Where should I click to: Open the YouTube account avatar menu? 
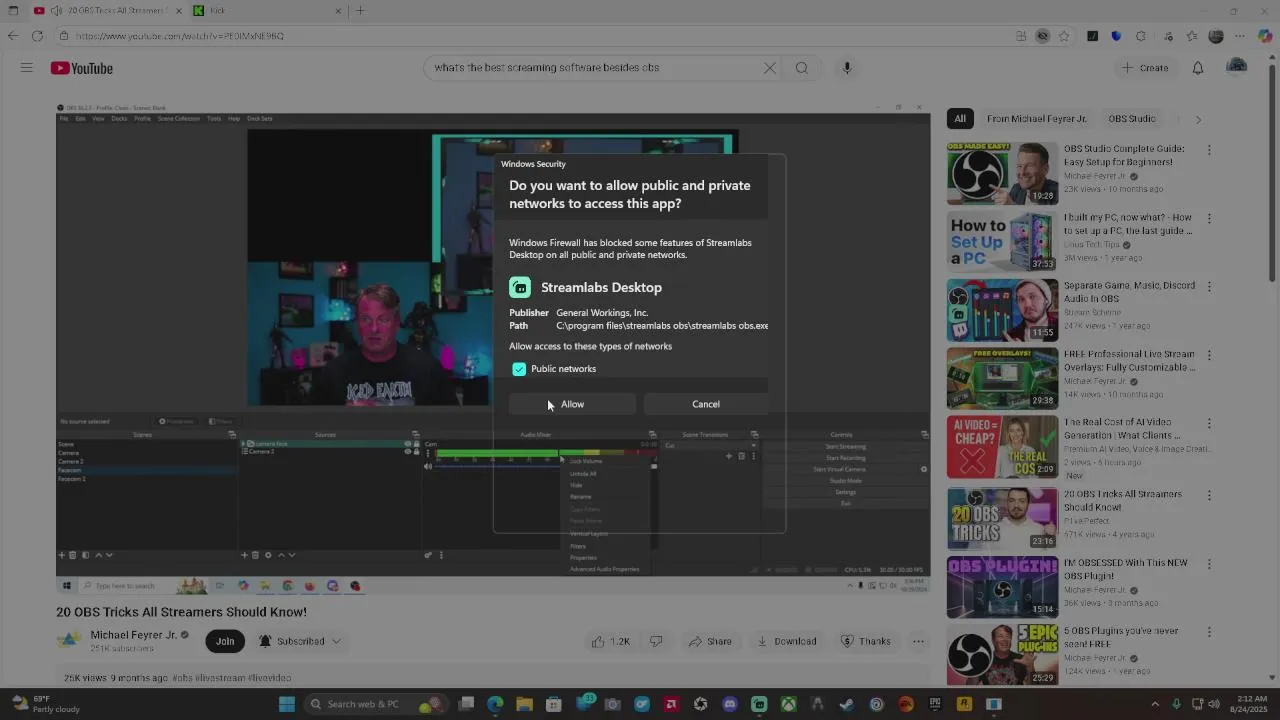1237,67
